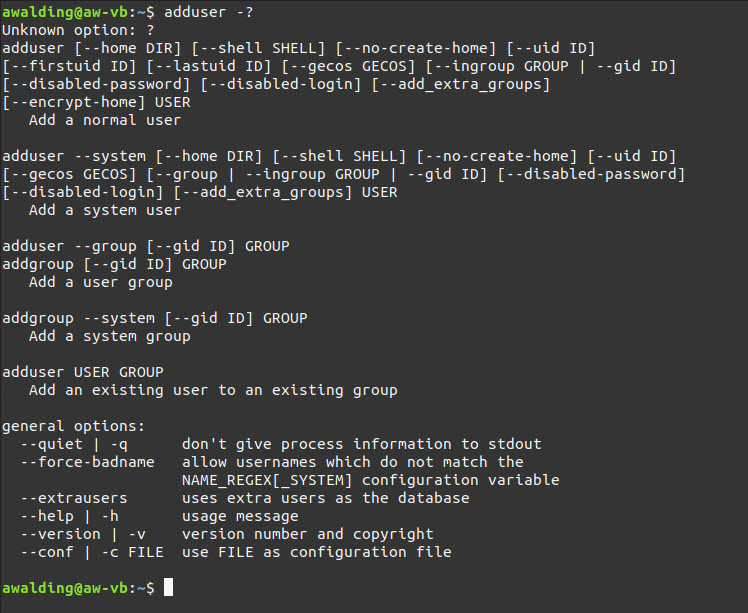Screen dimensions: 748x613
Task: Click the 'general options:' heading
Action: click(x=74, y=426)
